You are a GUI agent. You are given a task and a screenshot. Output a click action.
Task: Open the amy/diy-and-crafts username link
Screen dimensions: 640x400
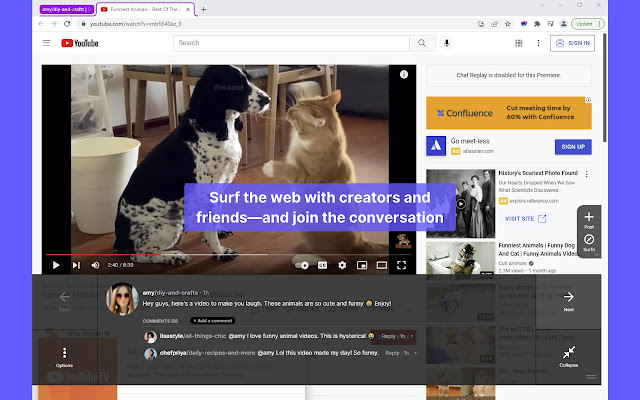click(x=170, y=293)
